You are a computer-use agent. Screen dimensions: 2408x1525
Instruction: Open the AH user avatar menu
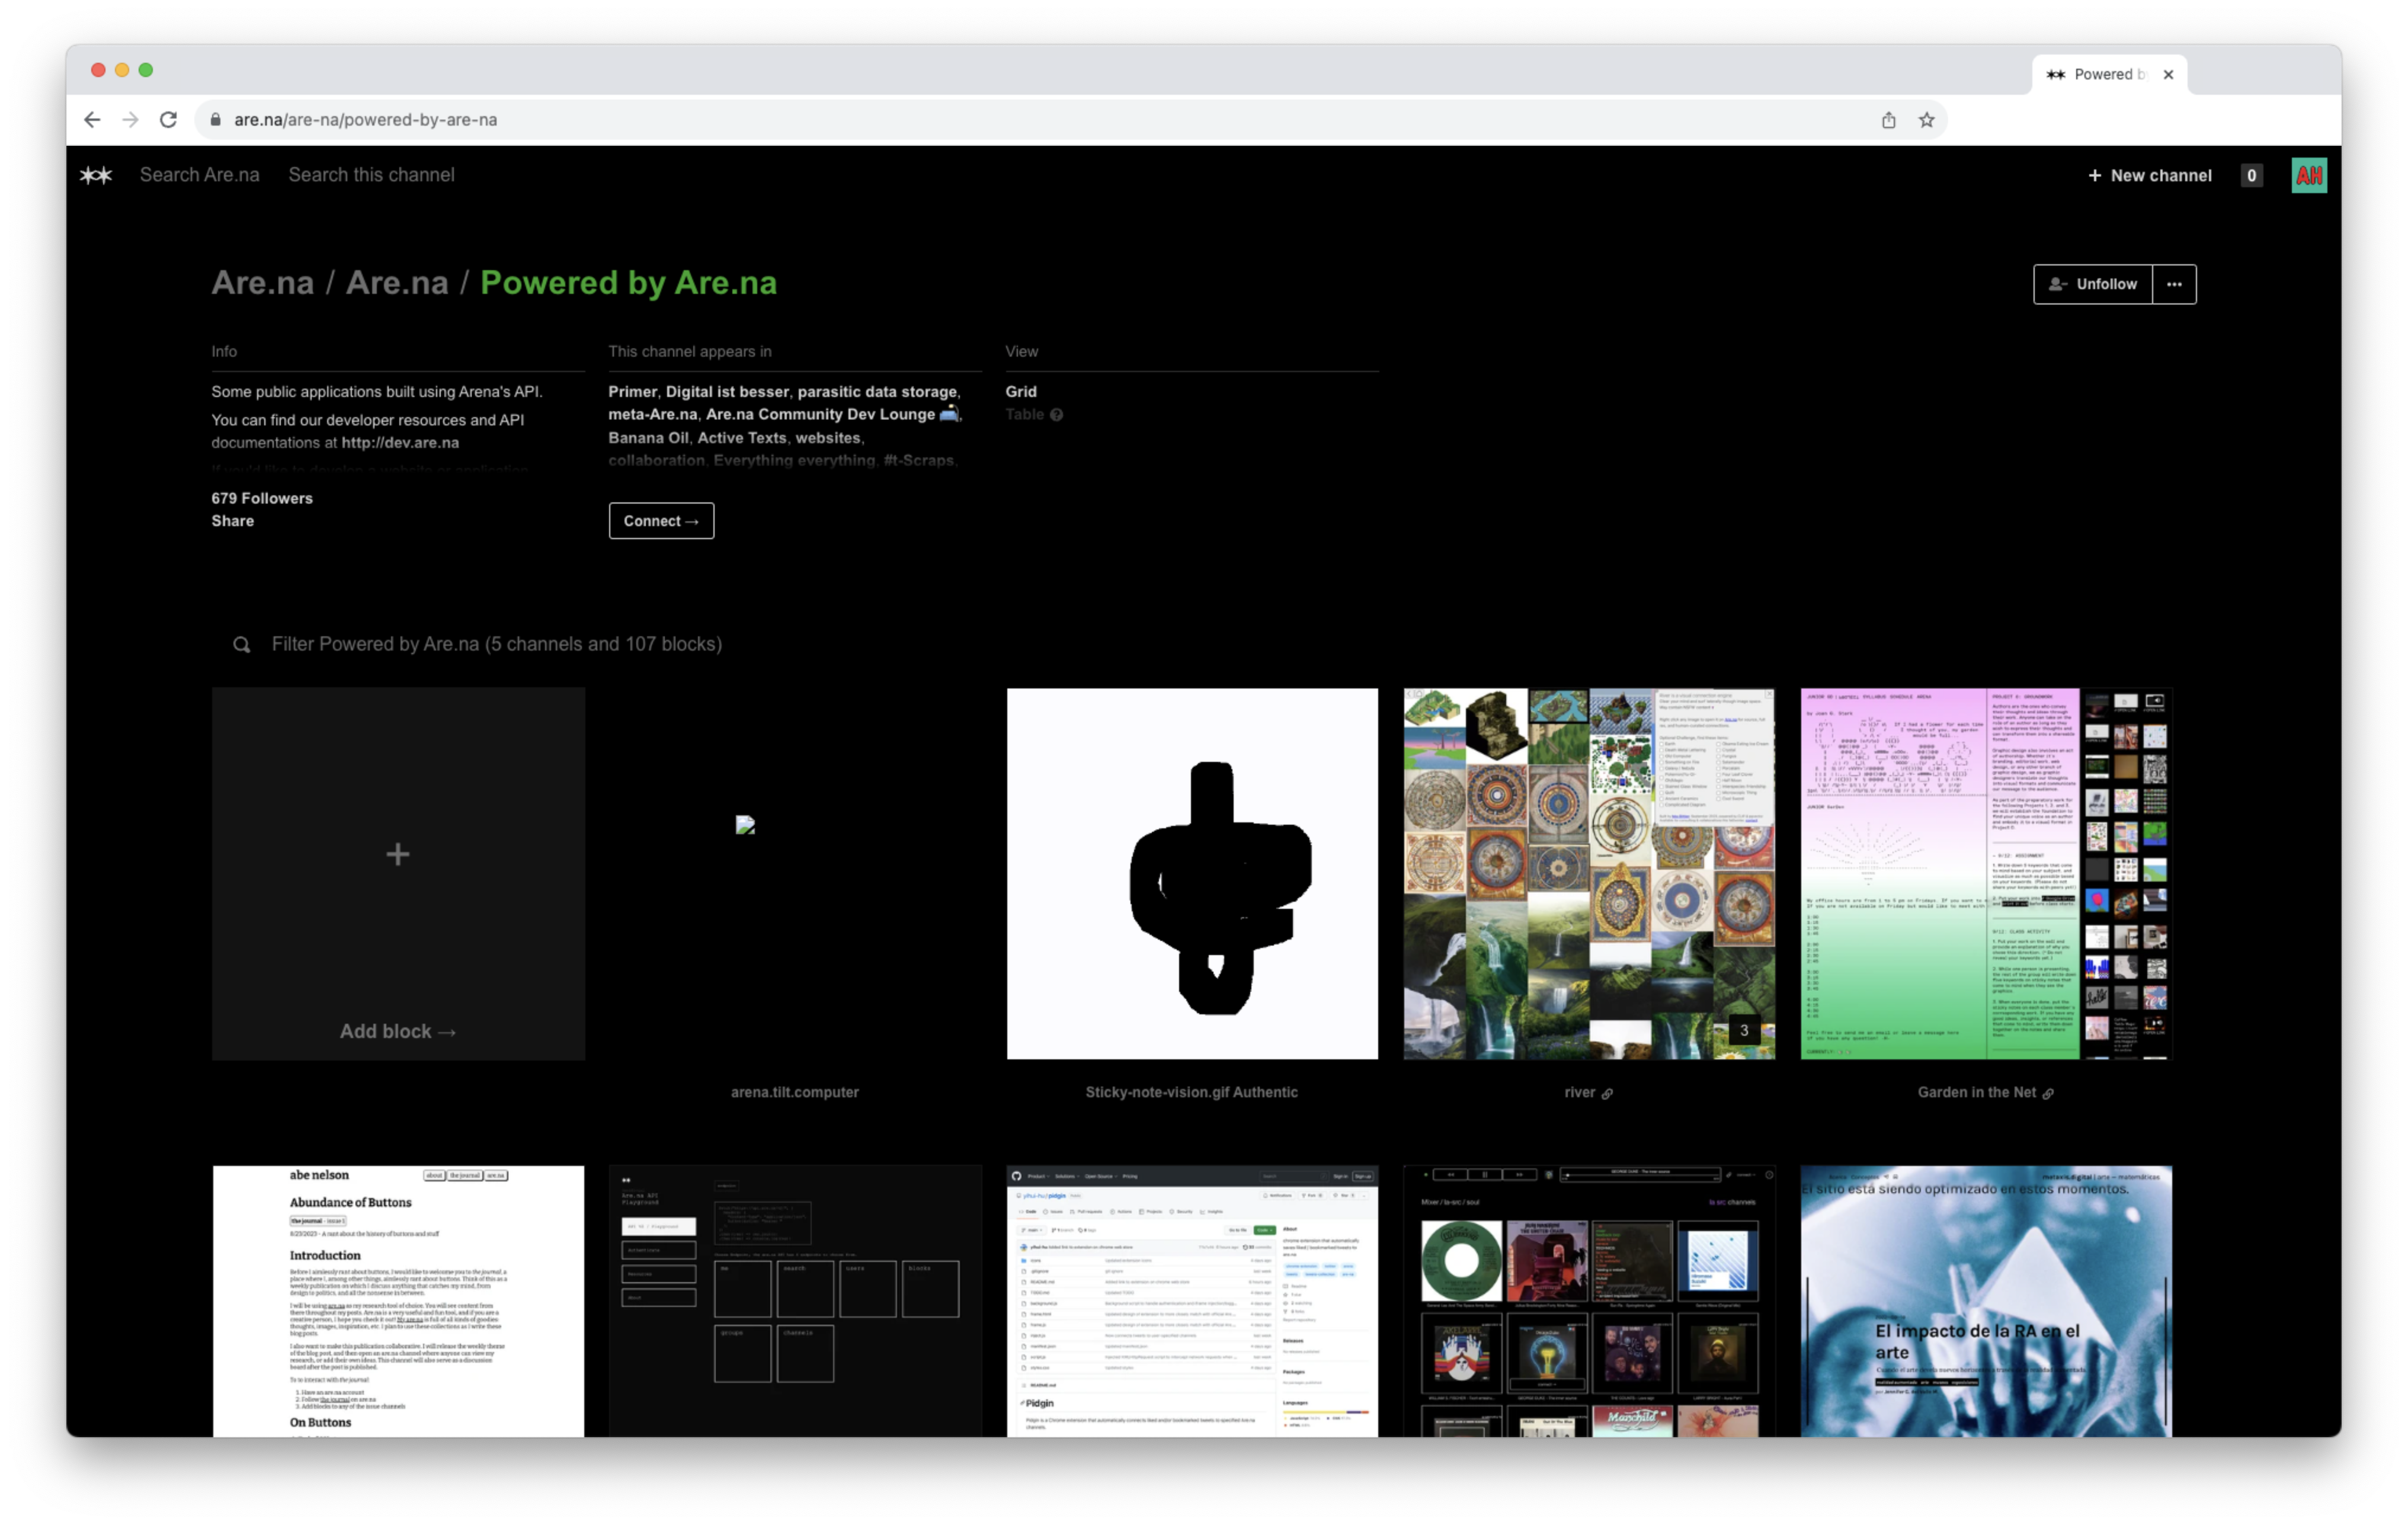(x=2308, y=176)
